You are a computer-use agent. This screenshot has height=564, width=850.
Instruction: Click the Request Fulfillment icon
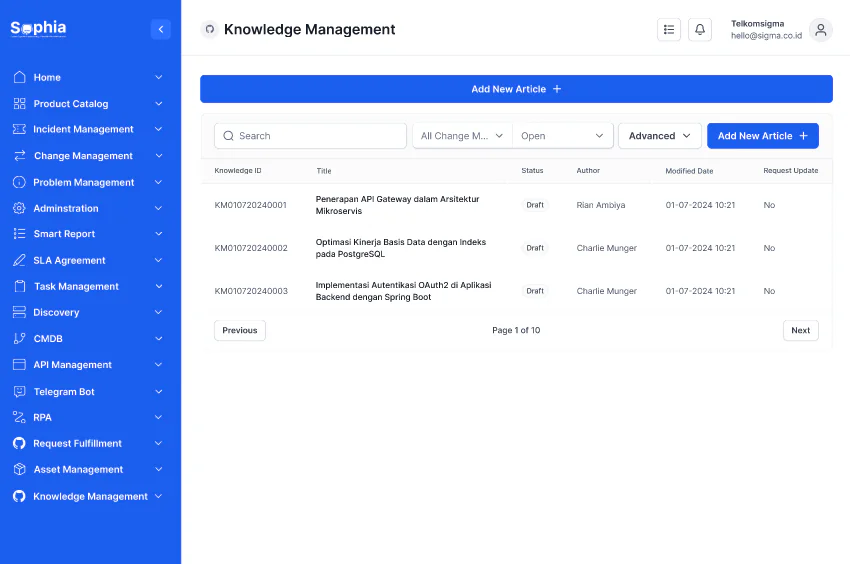pos(20,443)
